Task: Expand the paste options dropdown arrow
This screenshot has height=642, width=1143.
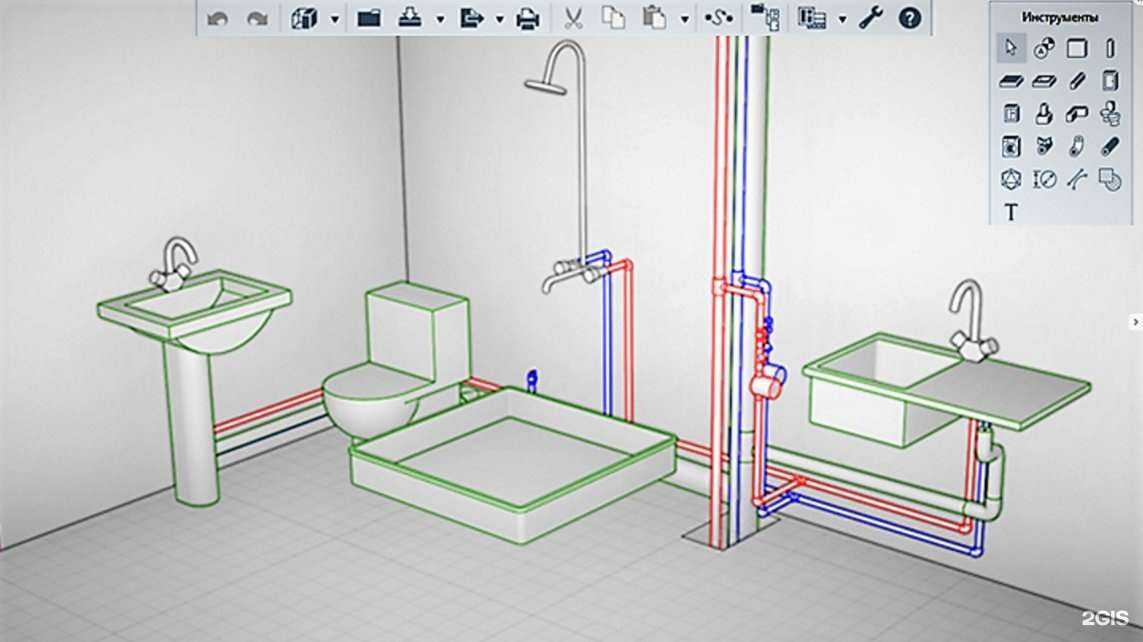Action: click(684, 19)
